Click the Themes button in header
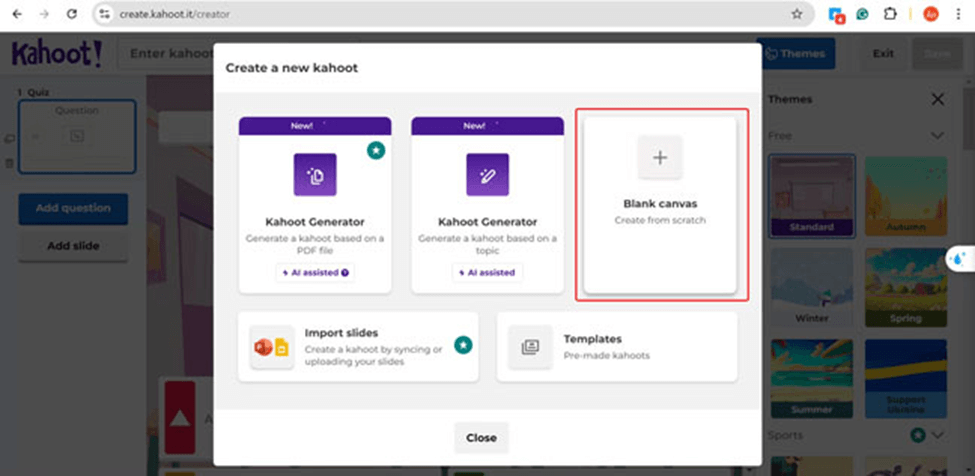 pyautogui.click(x=798, y=53)
